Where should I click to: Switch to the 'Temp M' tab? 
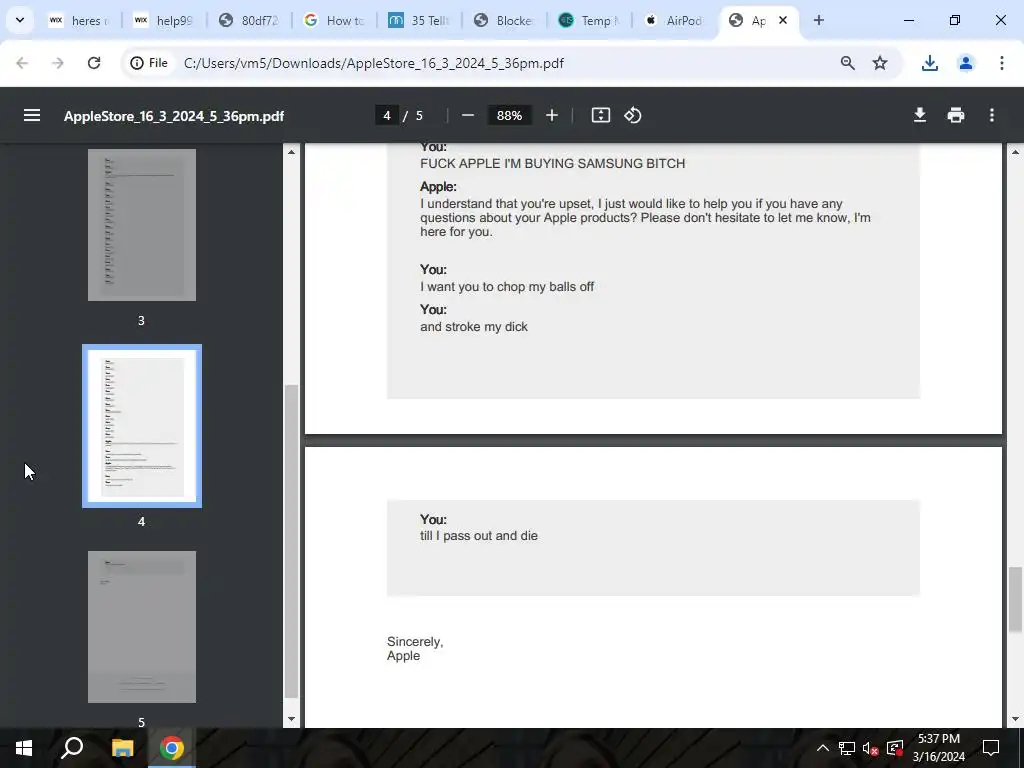point(588,20)
